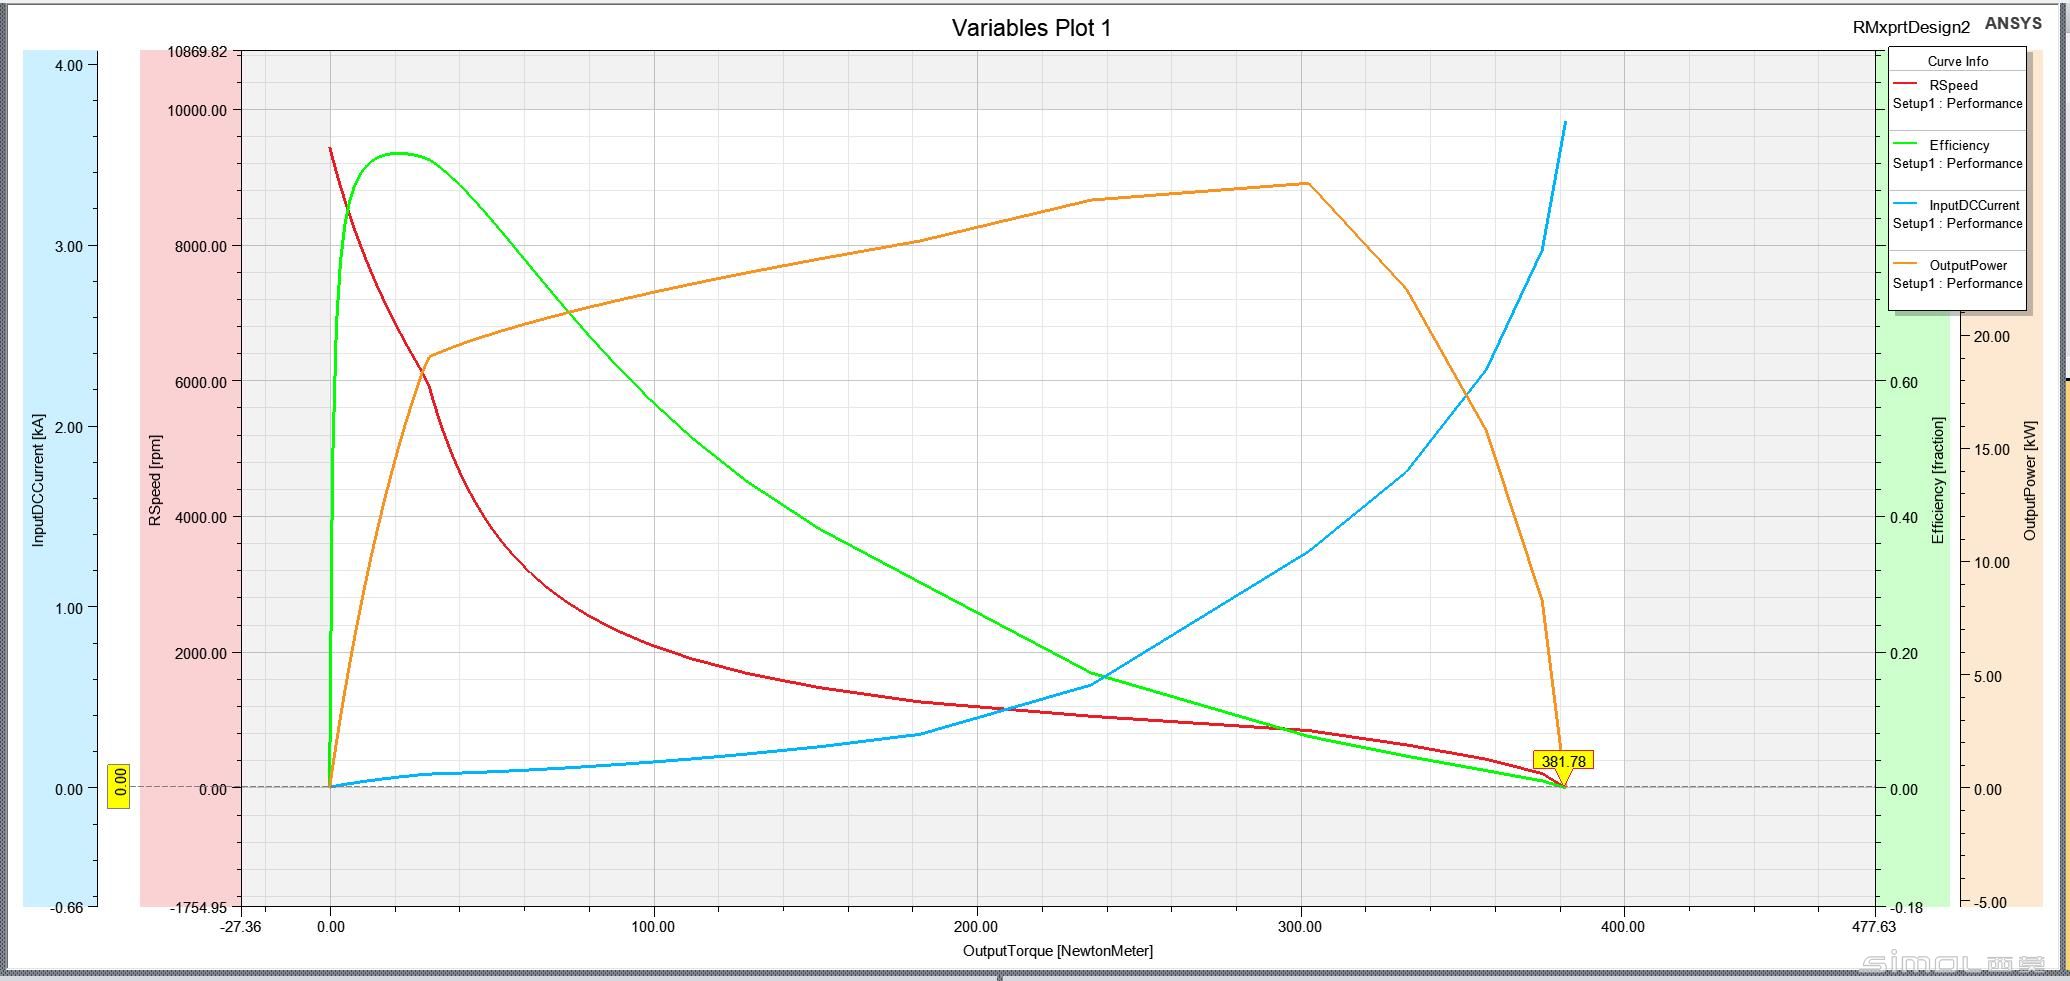Click the RMxprtDesign2 design label
2070x981 pixels.
click(x=1911, y=28)
